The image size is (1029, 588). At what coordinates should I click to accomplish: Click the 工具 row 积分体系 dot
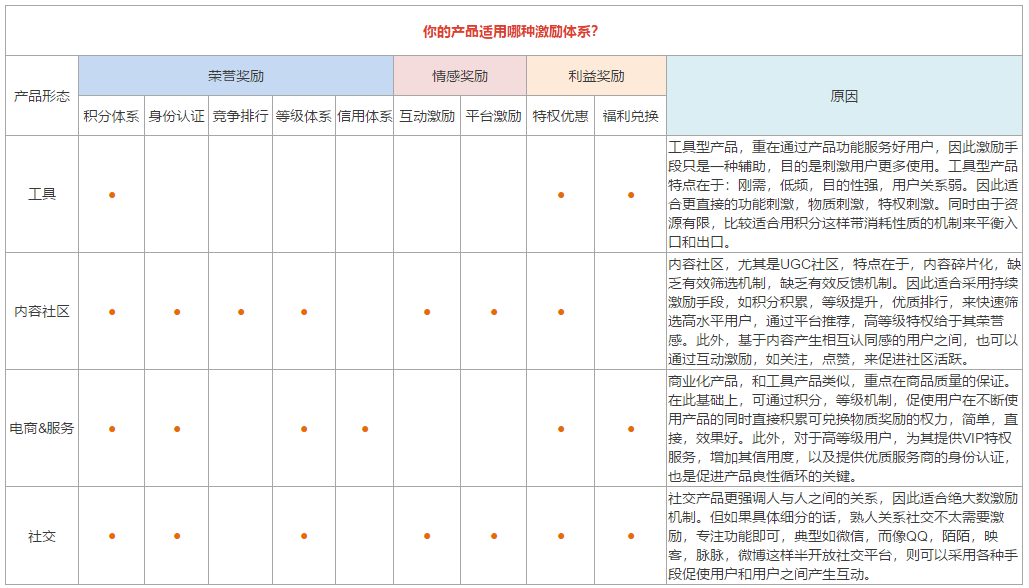(112, 195)
